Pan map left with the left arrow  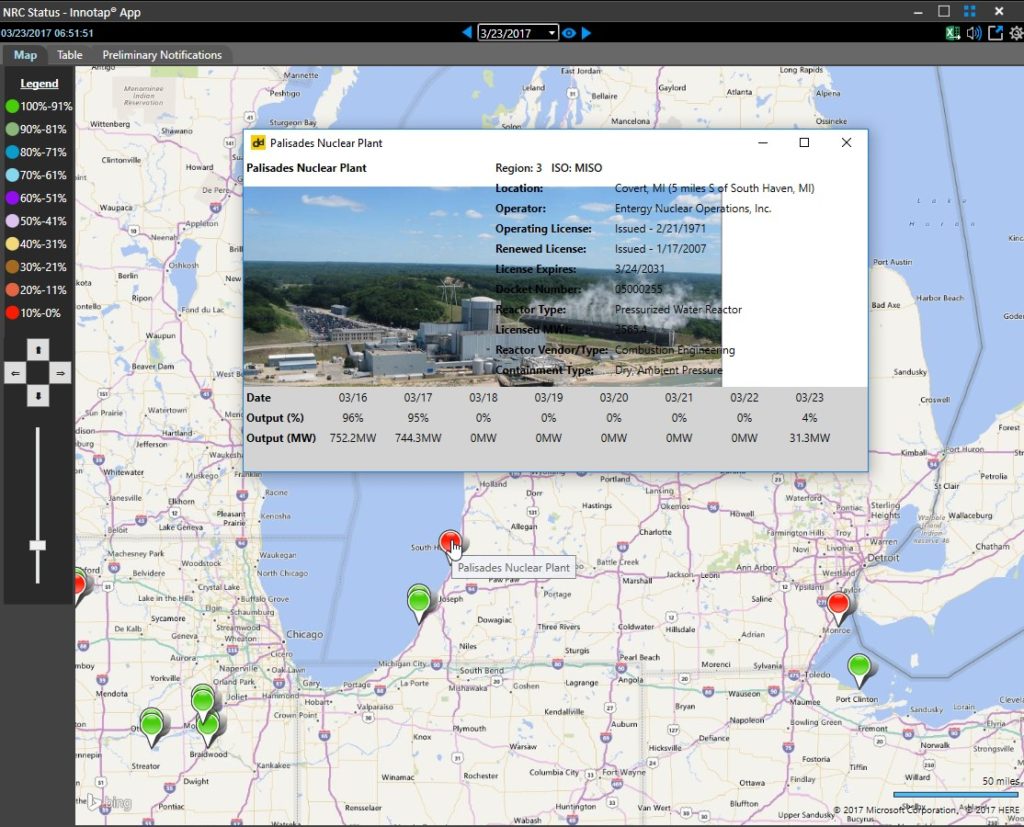click(15, 373)
